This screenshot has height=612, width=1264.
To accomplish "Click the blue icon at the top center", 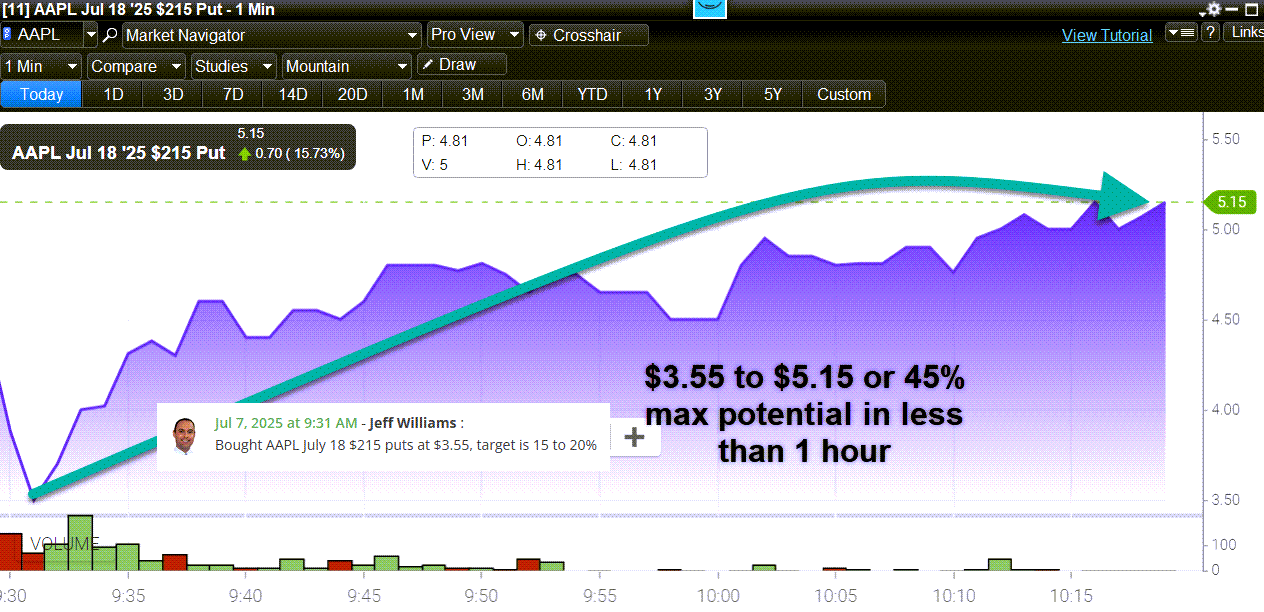I will point(710,8).
